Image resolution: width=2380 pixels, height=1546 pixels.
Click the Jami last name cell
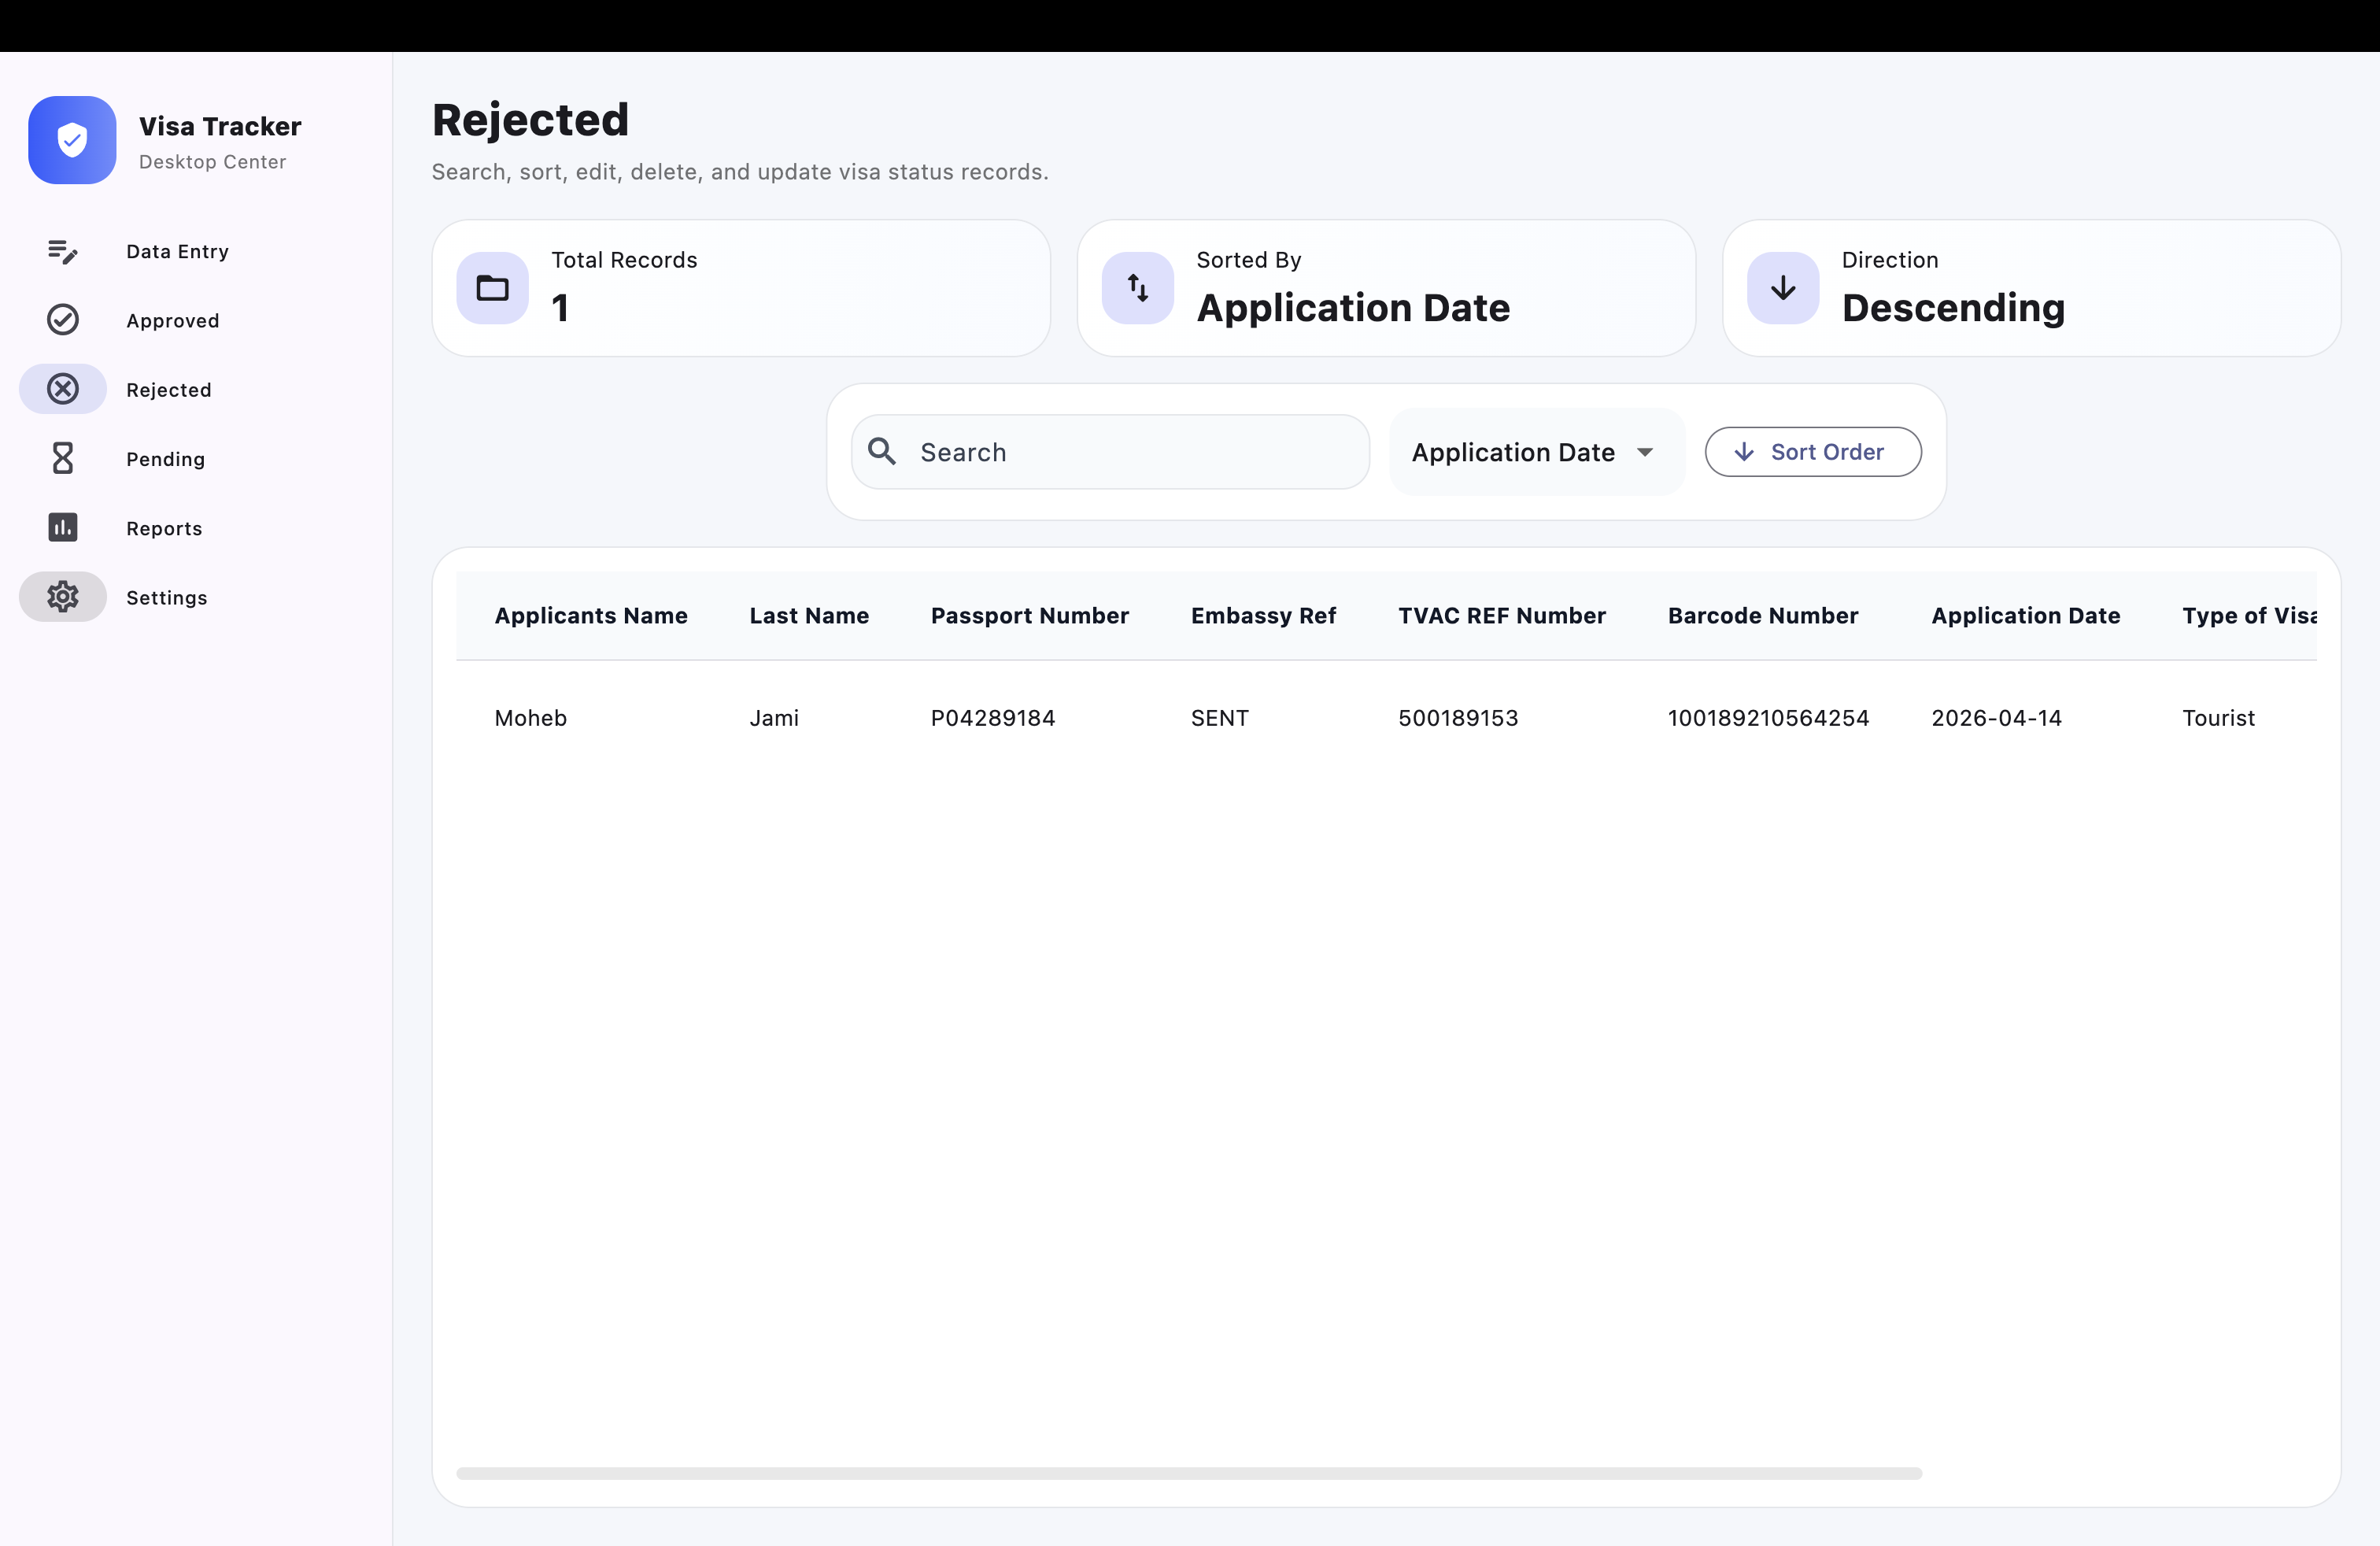774,718
